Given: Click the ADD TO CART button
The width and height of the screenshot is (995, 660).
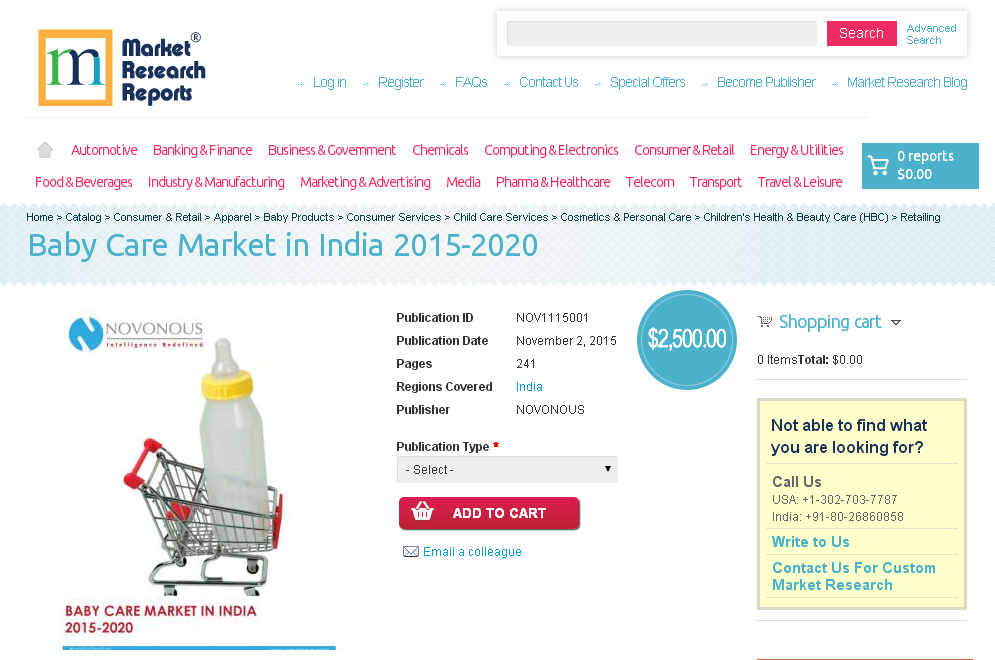Looking at the screenshot, I should tap(490, 512).
